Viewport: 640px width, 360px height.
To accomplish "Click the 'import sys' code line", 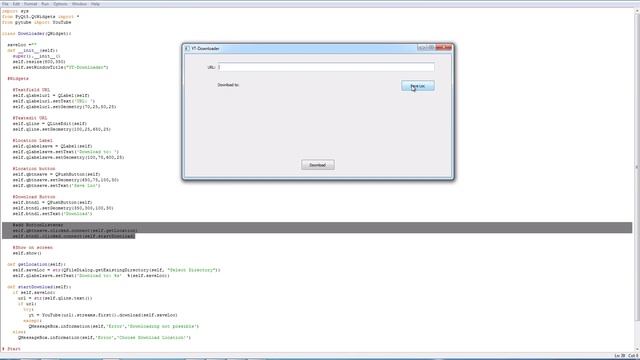I will coord(16,11).
